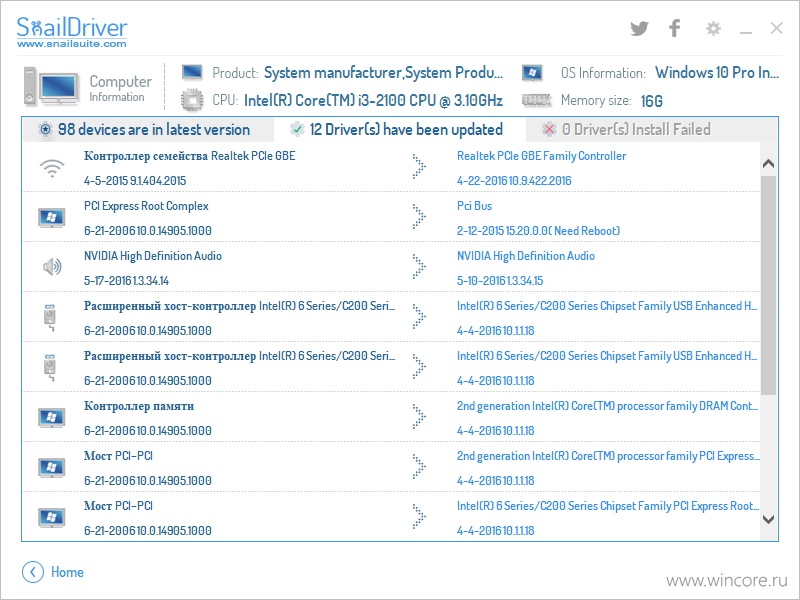This screenshot has width=800, height=600.
Task: Click the arrow icon in Realtek PCIe GBE row
Action: pyautogui.click(x=419, y=167)
